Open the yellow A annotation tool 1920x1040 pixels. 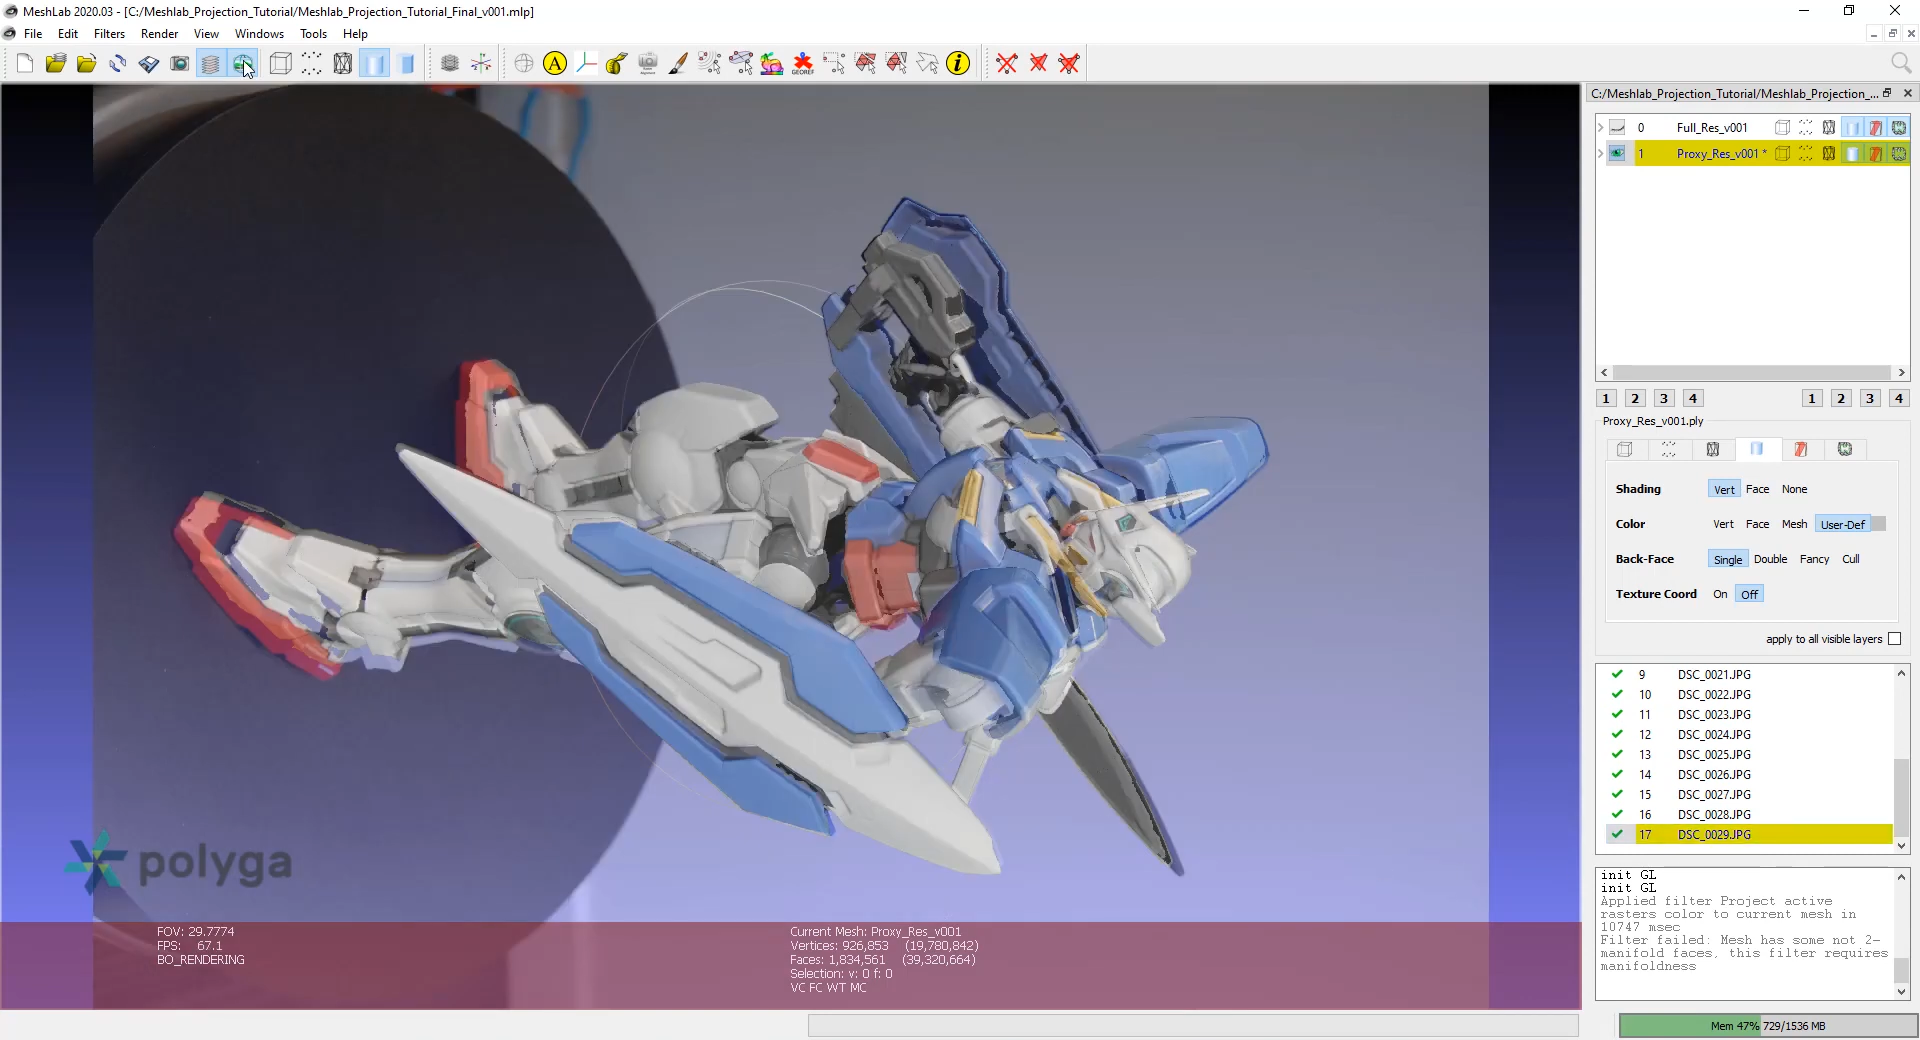[555, 64]
